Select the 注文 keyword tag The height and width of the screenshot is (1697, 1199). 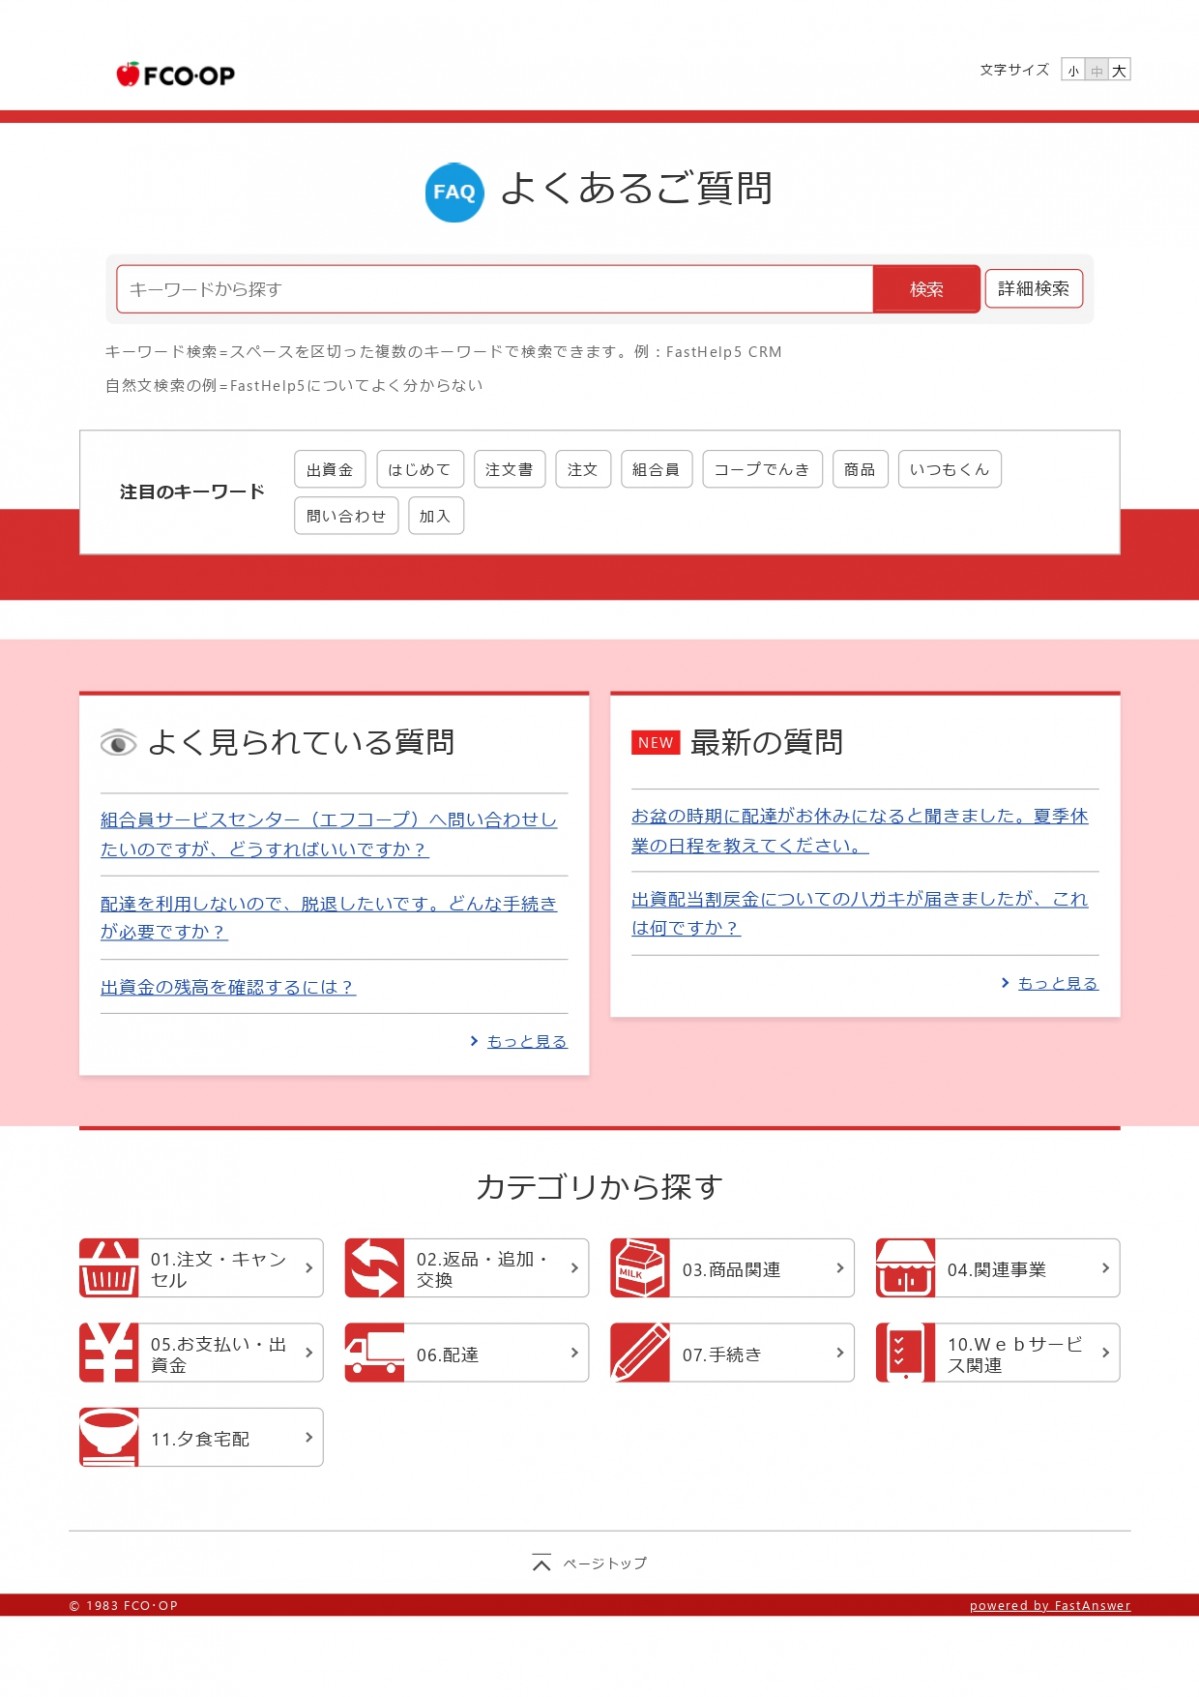click(583, 469)
